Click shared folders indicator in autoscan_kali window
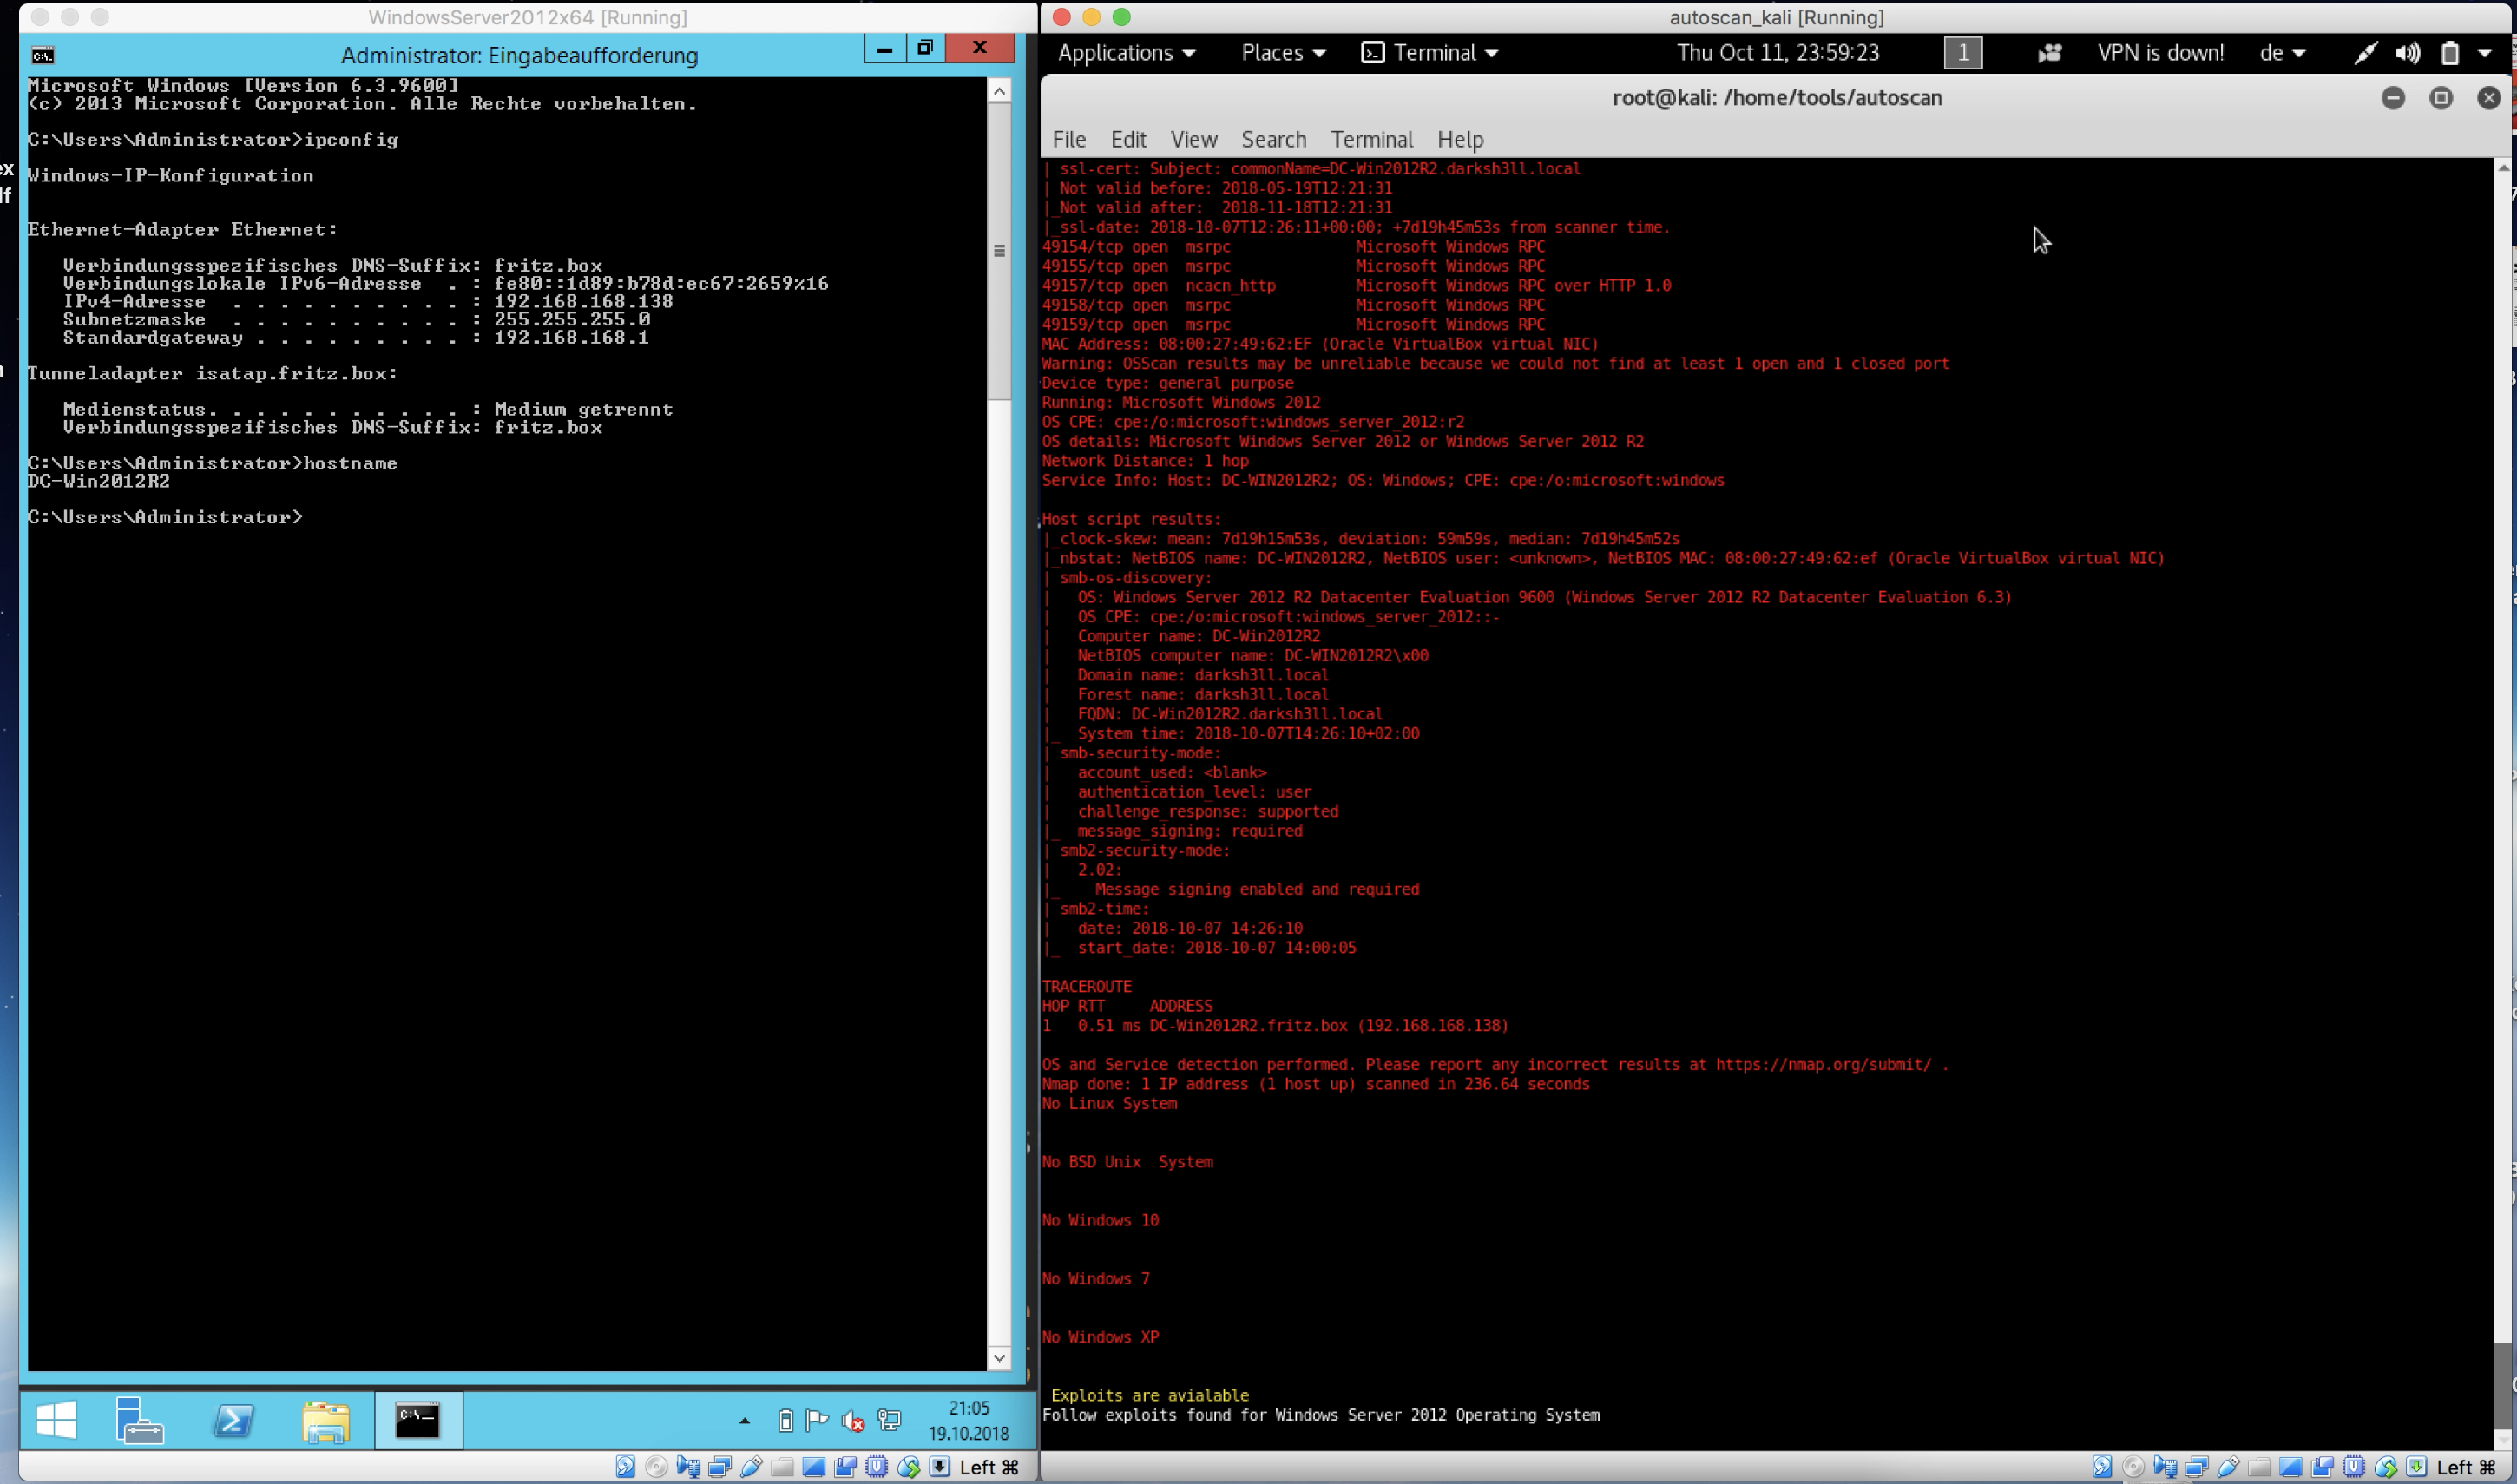Screen dimensions: 2517x1484 pyautogui.click(x=2259, y=1467)
